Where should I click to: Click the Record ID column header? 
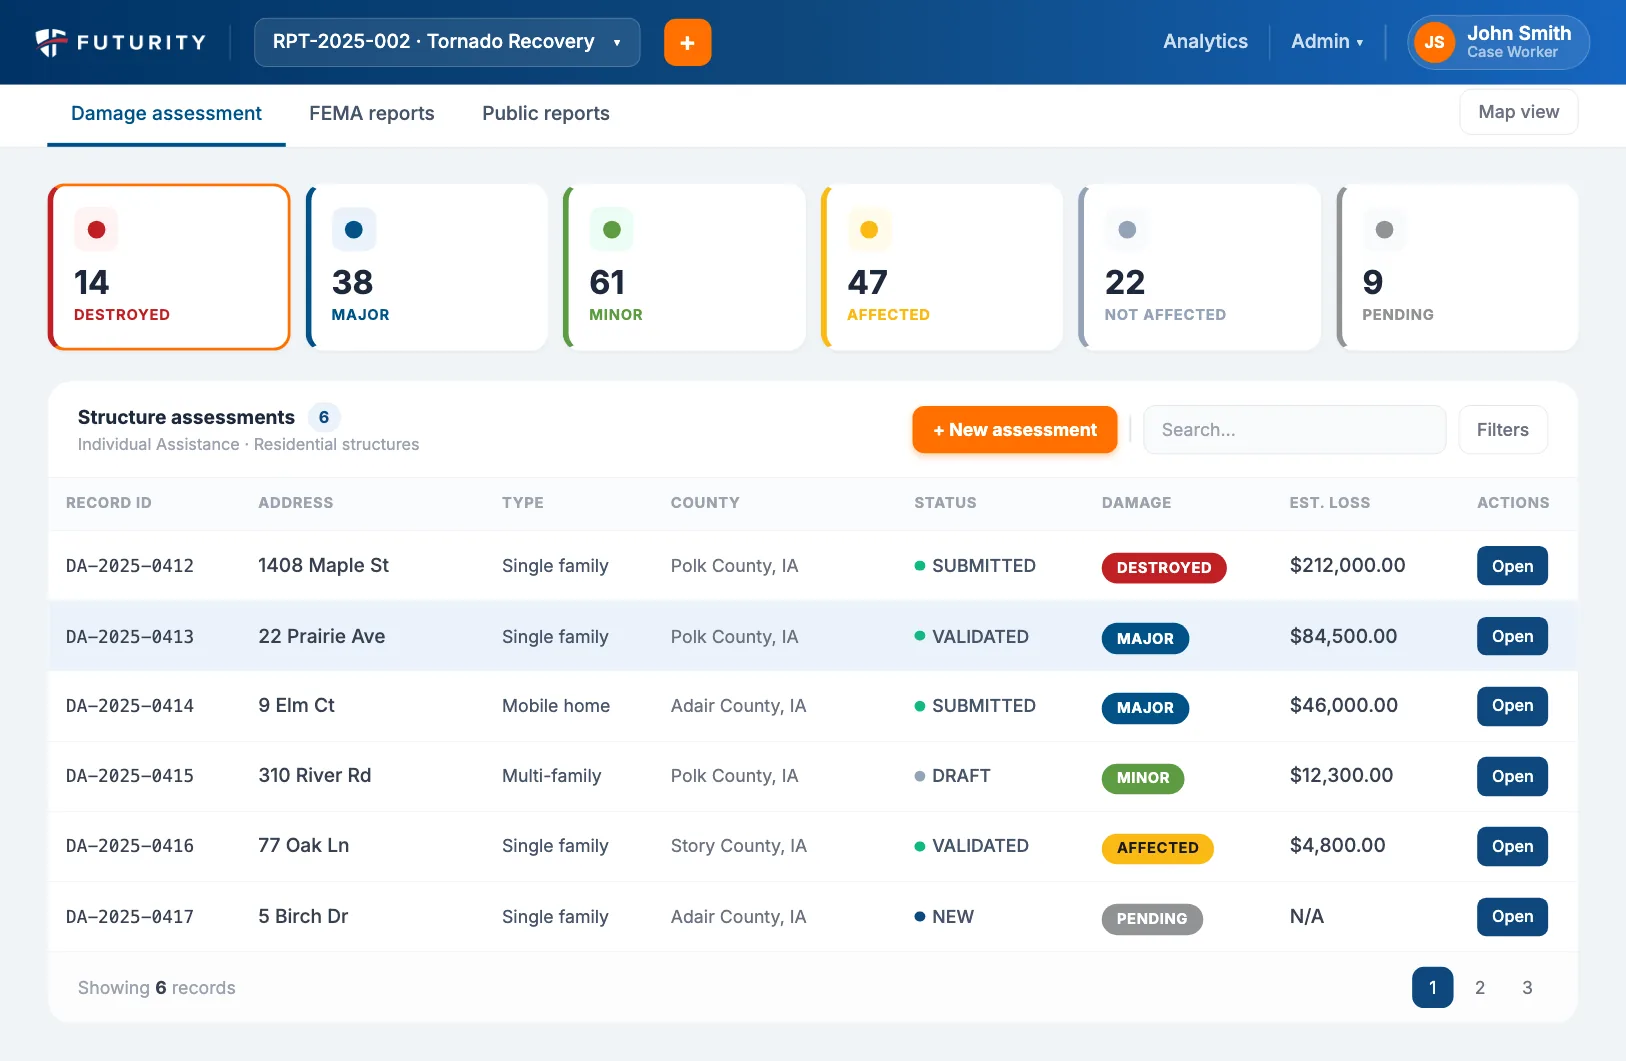point(109,503)
